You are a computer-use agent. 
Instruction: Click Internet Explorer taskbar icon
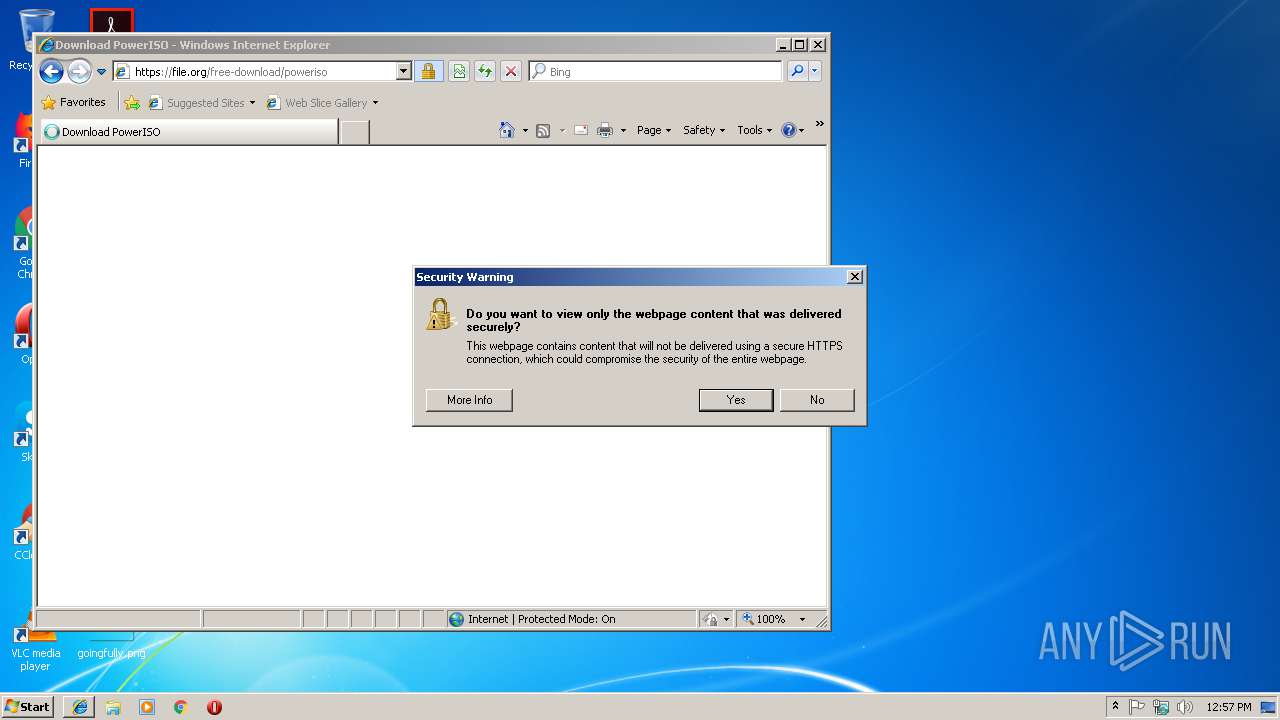[80, 707]
